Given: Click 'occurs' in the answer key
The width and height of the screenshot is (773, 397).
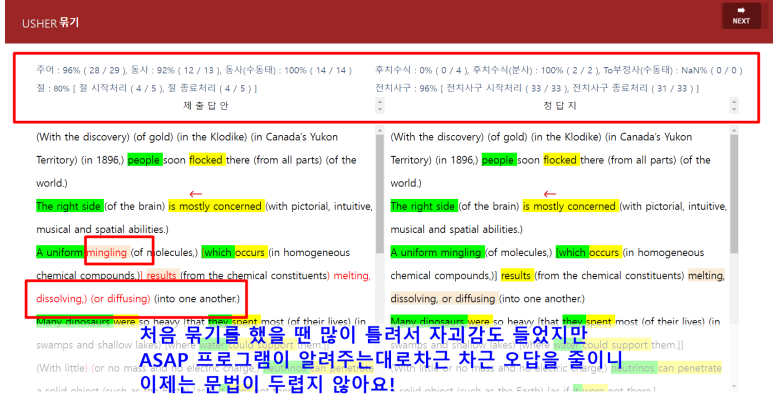Looking at the screenshot, I should coord(605,253).
